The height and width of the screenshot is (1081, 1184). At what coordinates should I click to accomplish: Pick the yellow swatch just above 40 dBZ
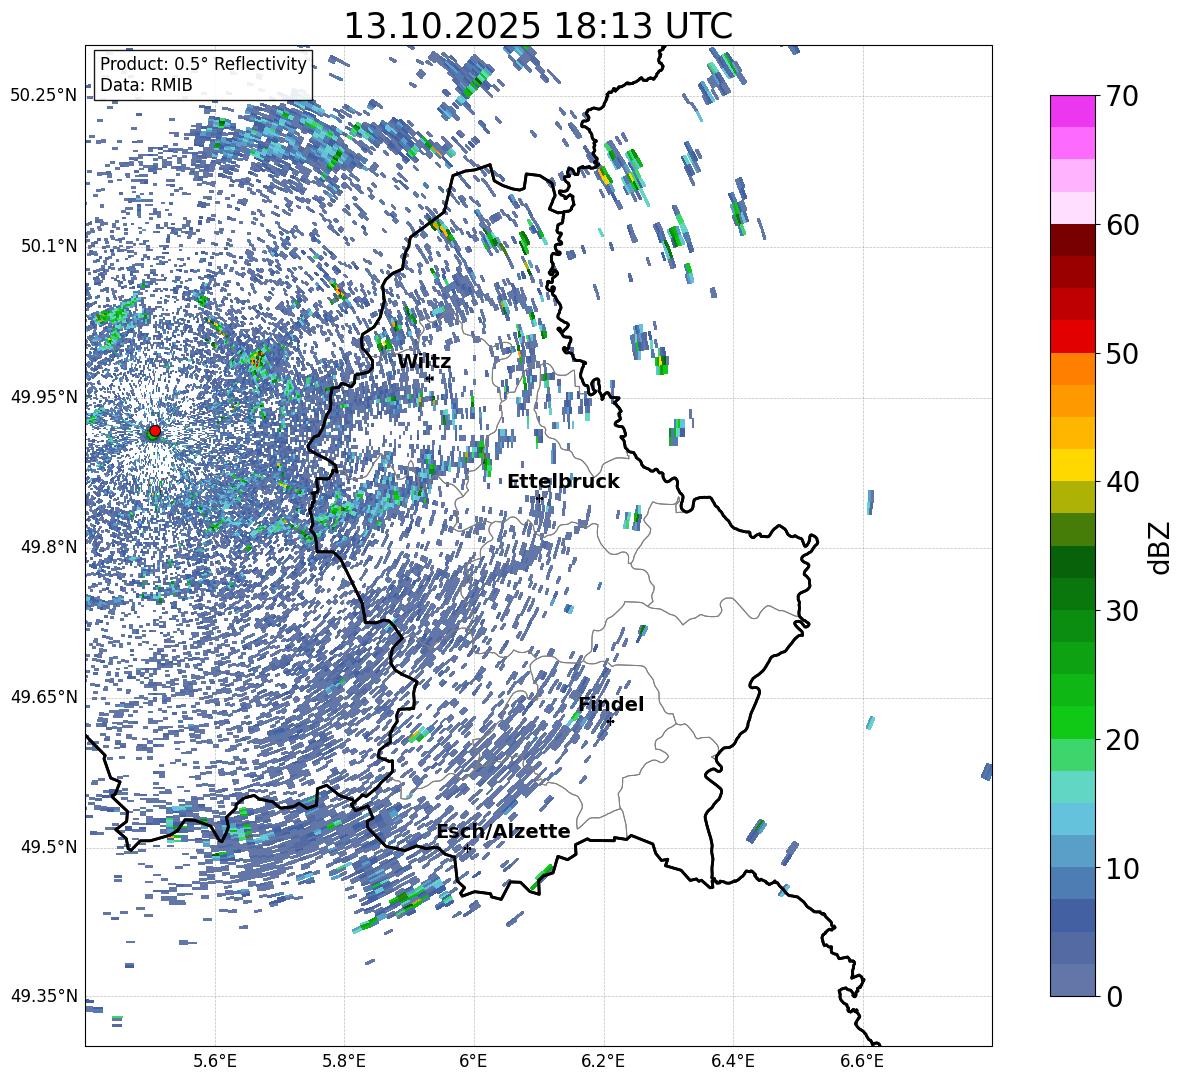(1073, 465)
